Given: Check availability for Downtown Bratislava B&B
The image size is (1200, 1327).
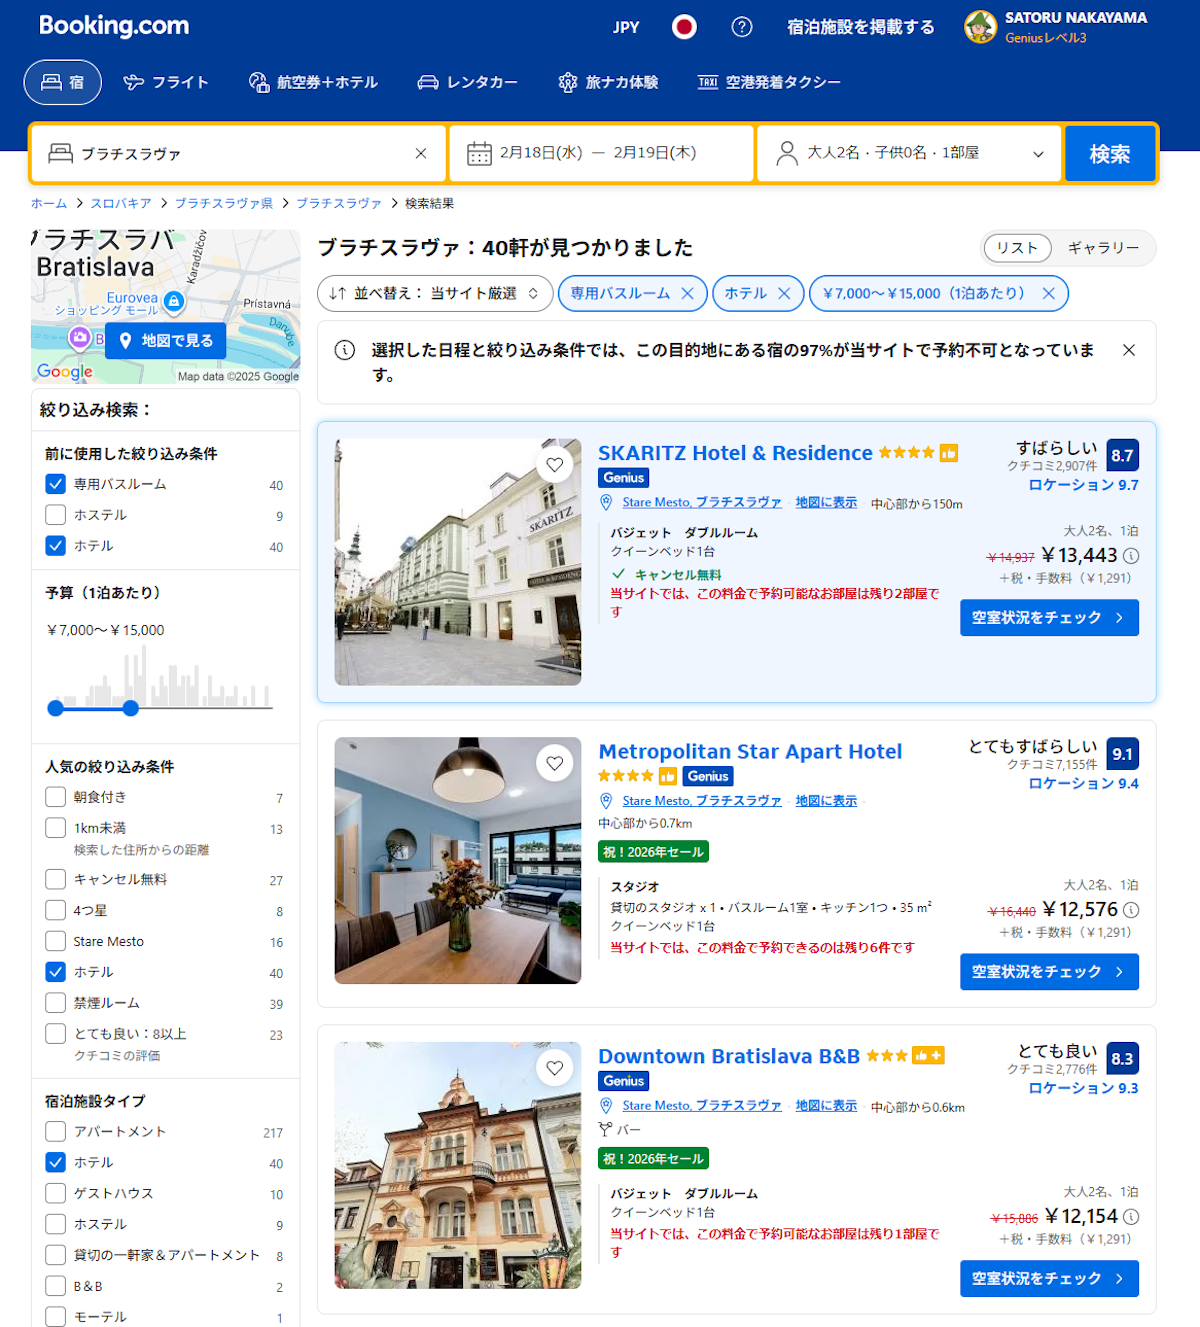Looking at the screenshot, I should coord(1049,1279).
